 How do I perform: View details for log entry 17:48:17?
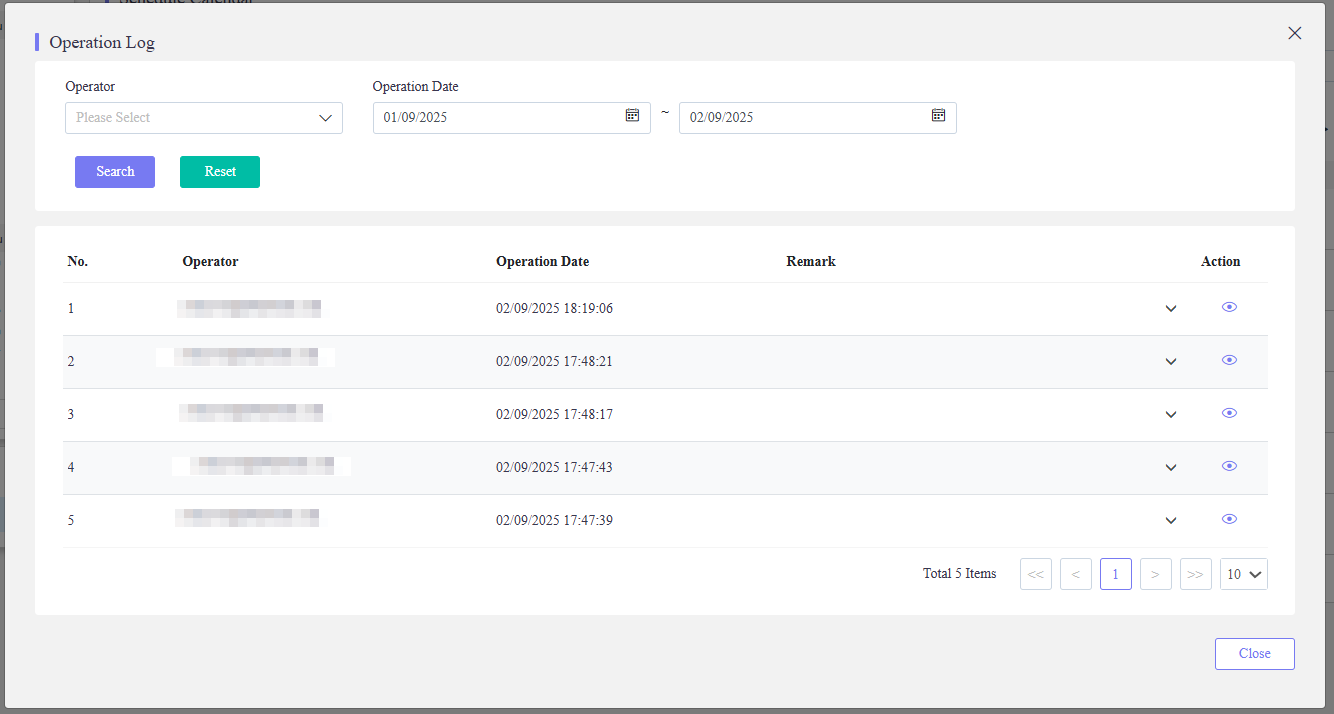[1229, 413]
